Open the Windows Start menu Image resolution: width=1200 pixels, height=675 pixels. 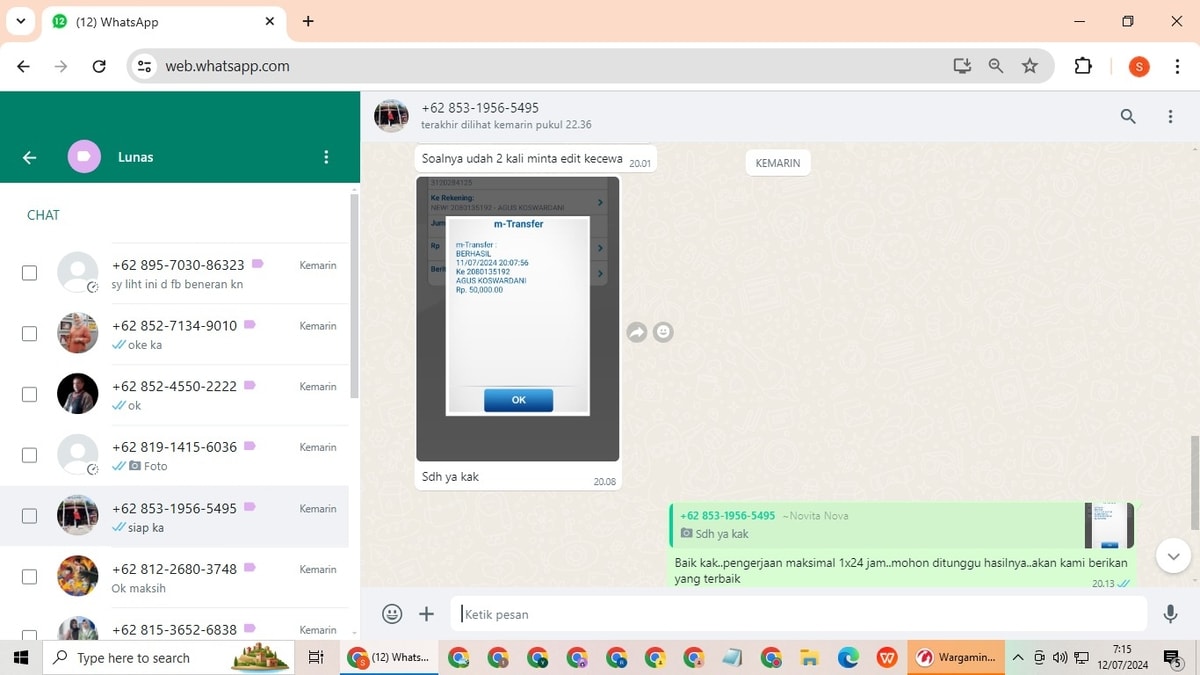(20, 657)
